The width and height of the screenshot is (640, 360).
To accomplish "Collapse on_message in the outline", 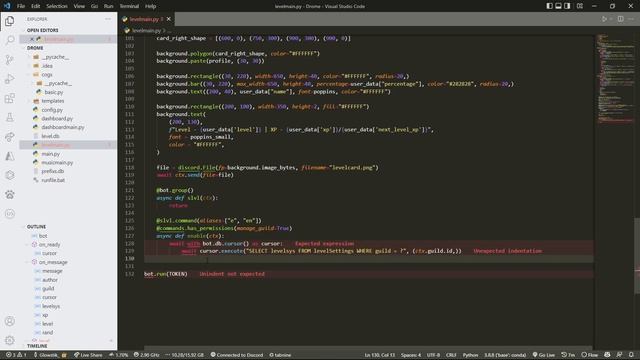I will [x=28, y=262].
